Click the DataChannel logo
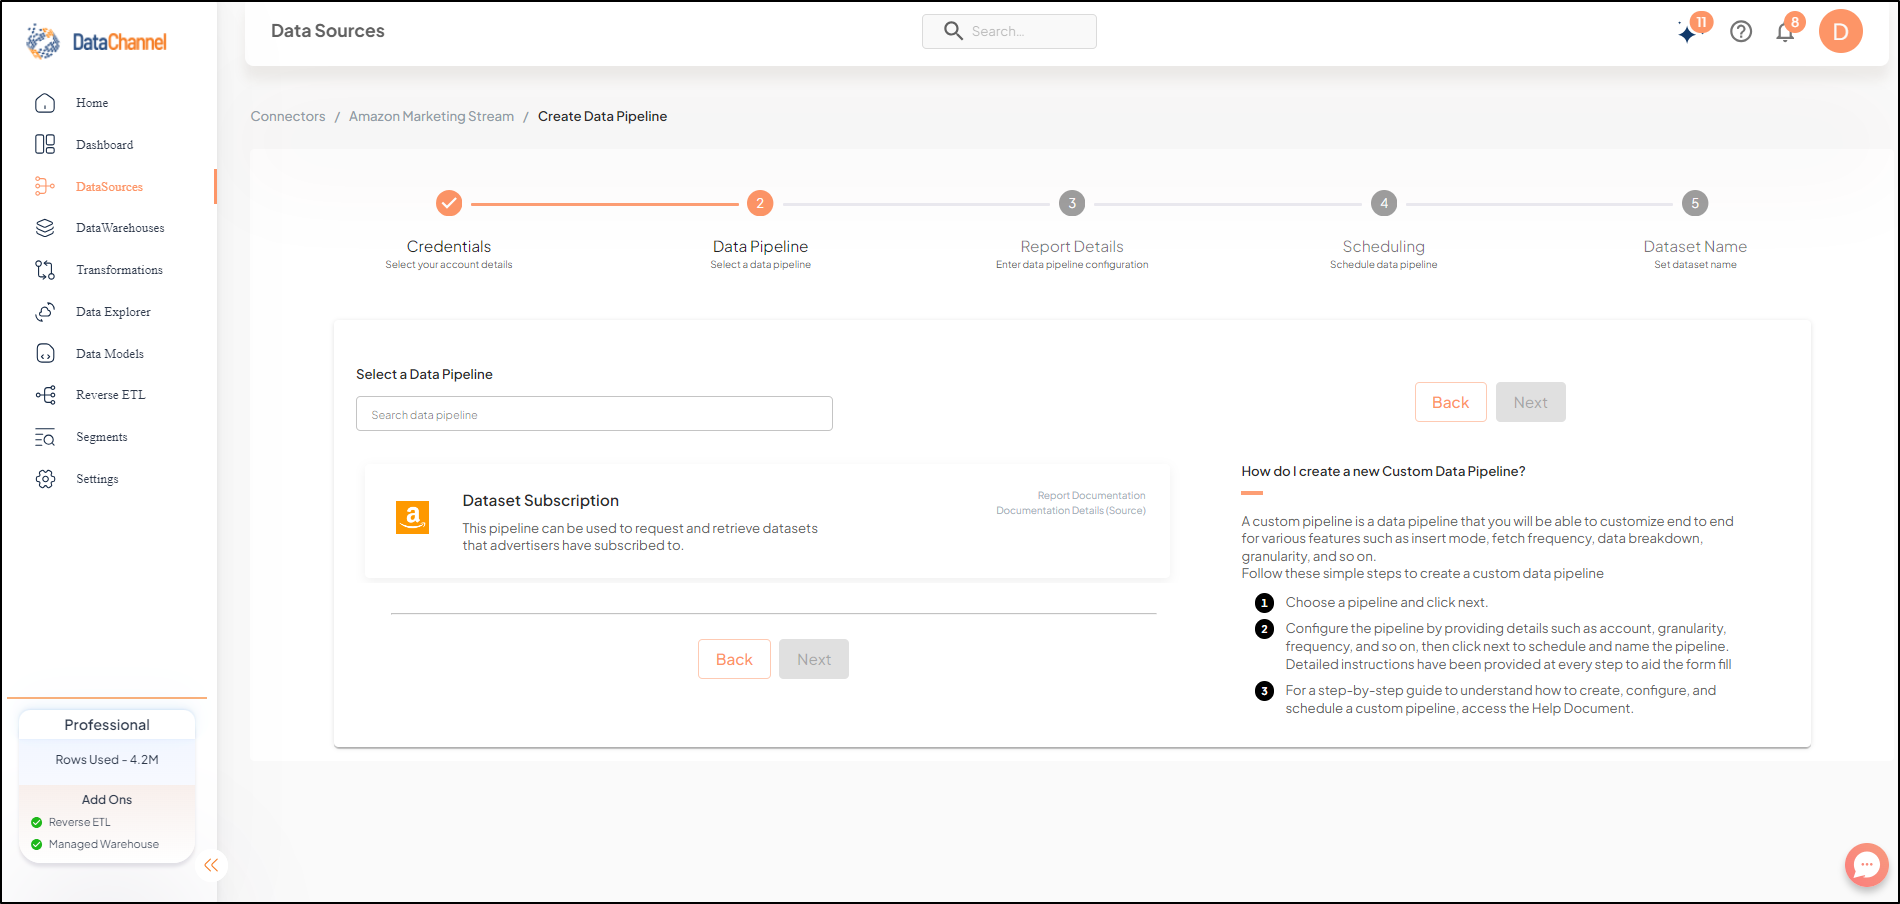This screenshot has width=1900, height=904. point(96,41)
